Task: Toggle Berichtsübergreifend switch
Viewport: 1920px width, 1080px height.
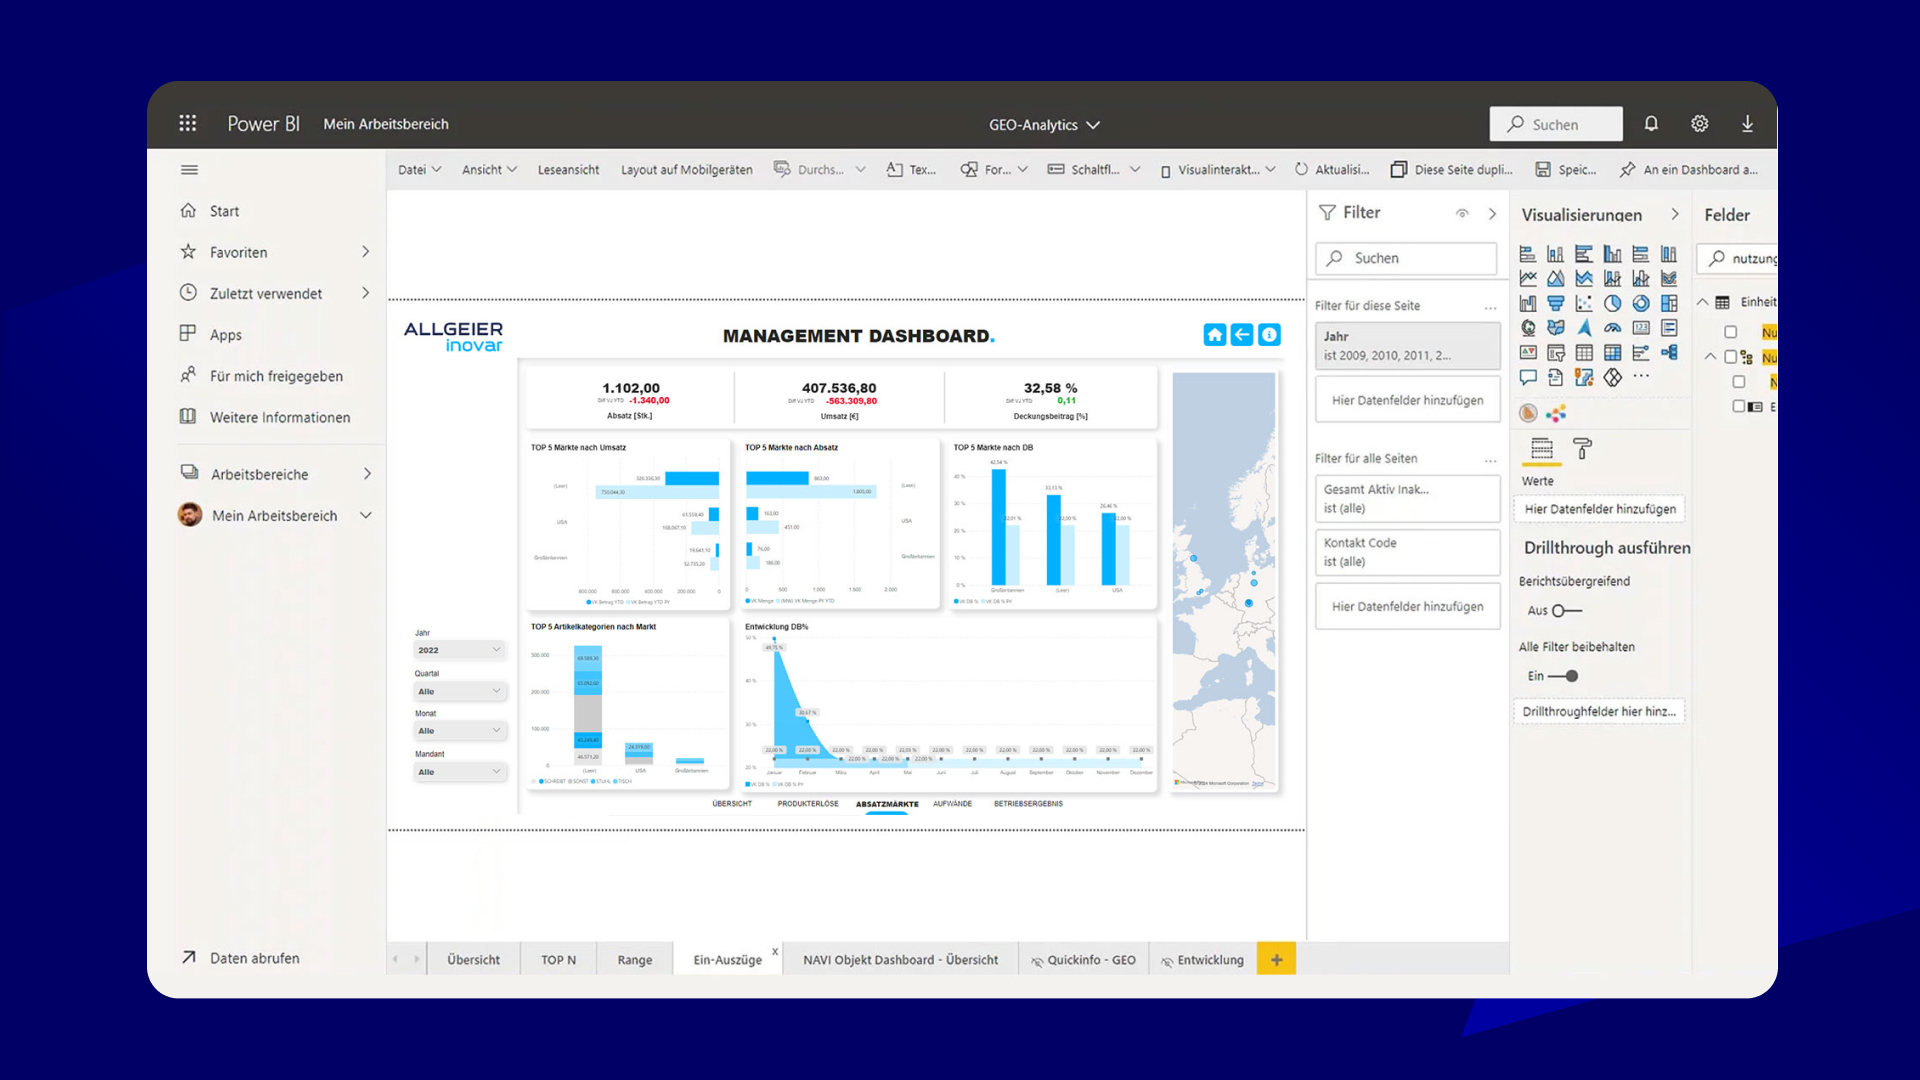Action: pyautogui.click(x=1566, y=611)
